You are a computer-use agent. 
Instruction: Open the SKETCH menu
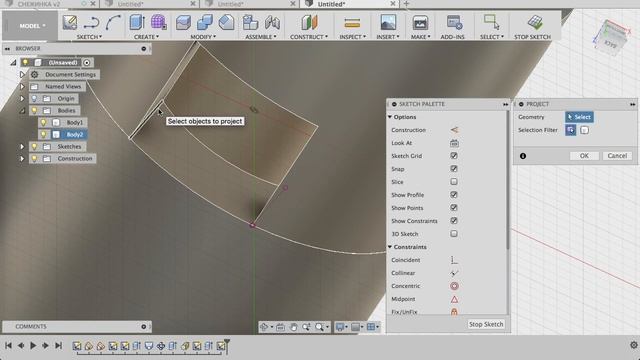89,37
